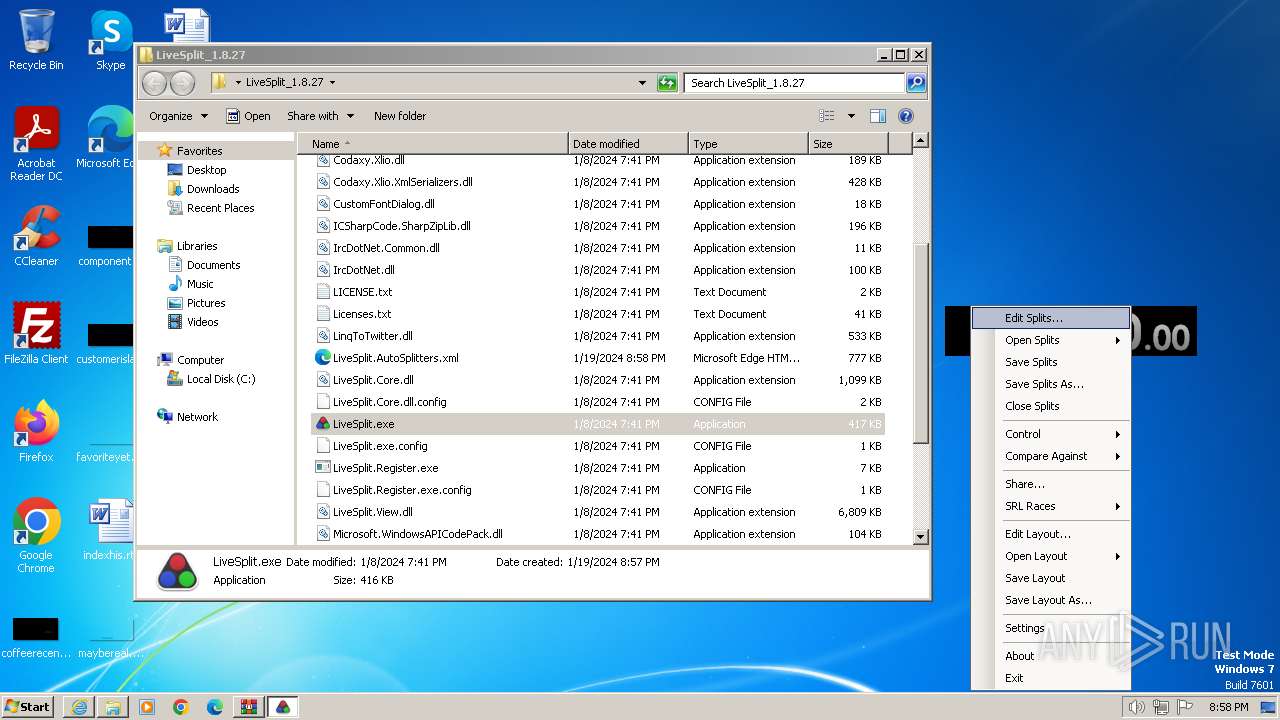Expand the Open Splits submenu

coord(1050,340)
